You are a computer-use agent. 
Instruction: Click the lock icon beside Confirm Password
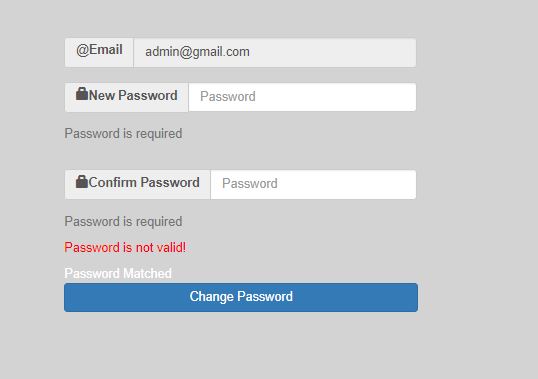(x=82, y=181)
